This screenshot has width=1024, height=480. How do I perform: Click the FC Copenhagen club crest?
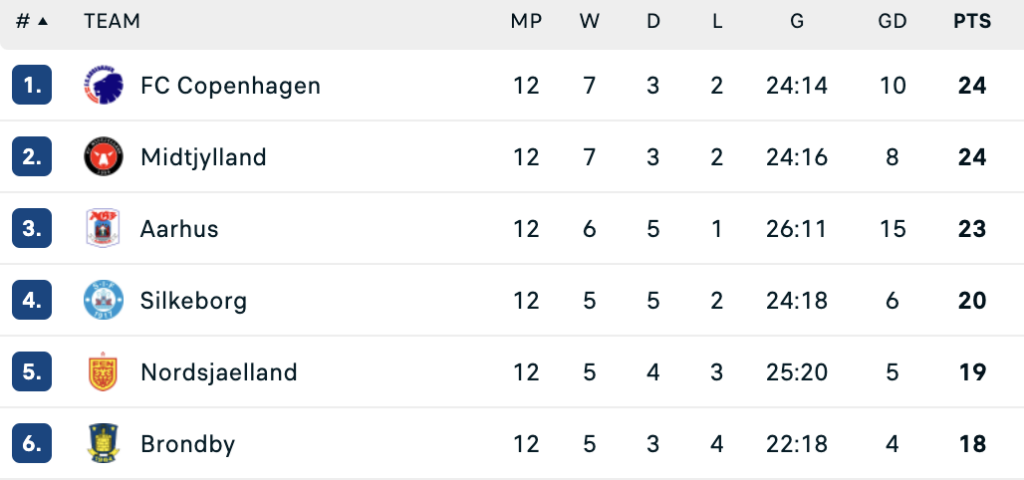pyautogui.click(x=103, y=86)
